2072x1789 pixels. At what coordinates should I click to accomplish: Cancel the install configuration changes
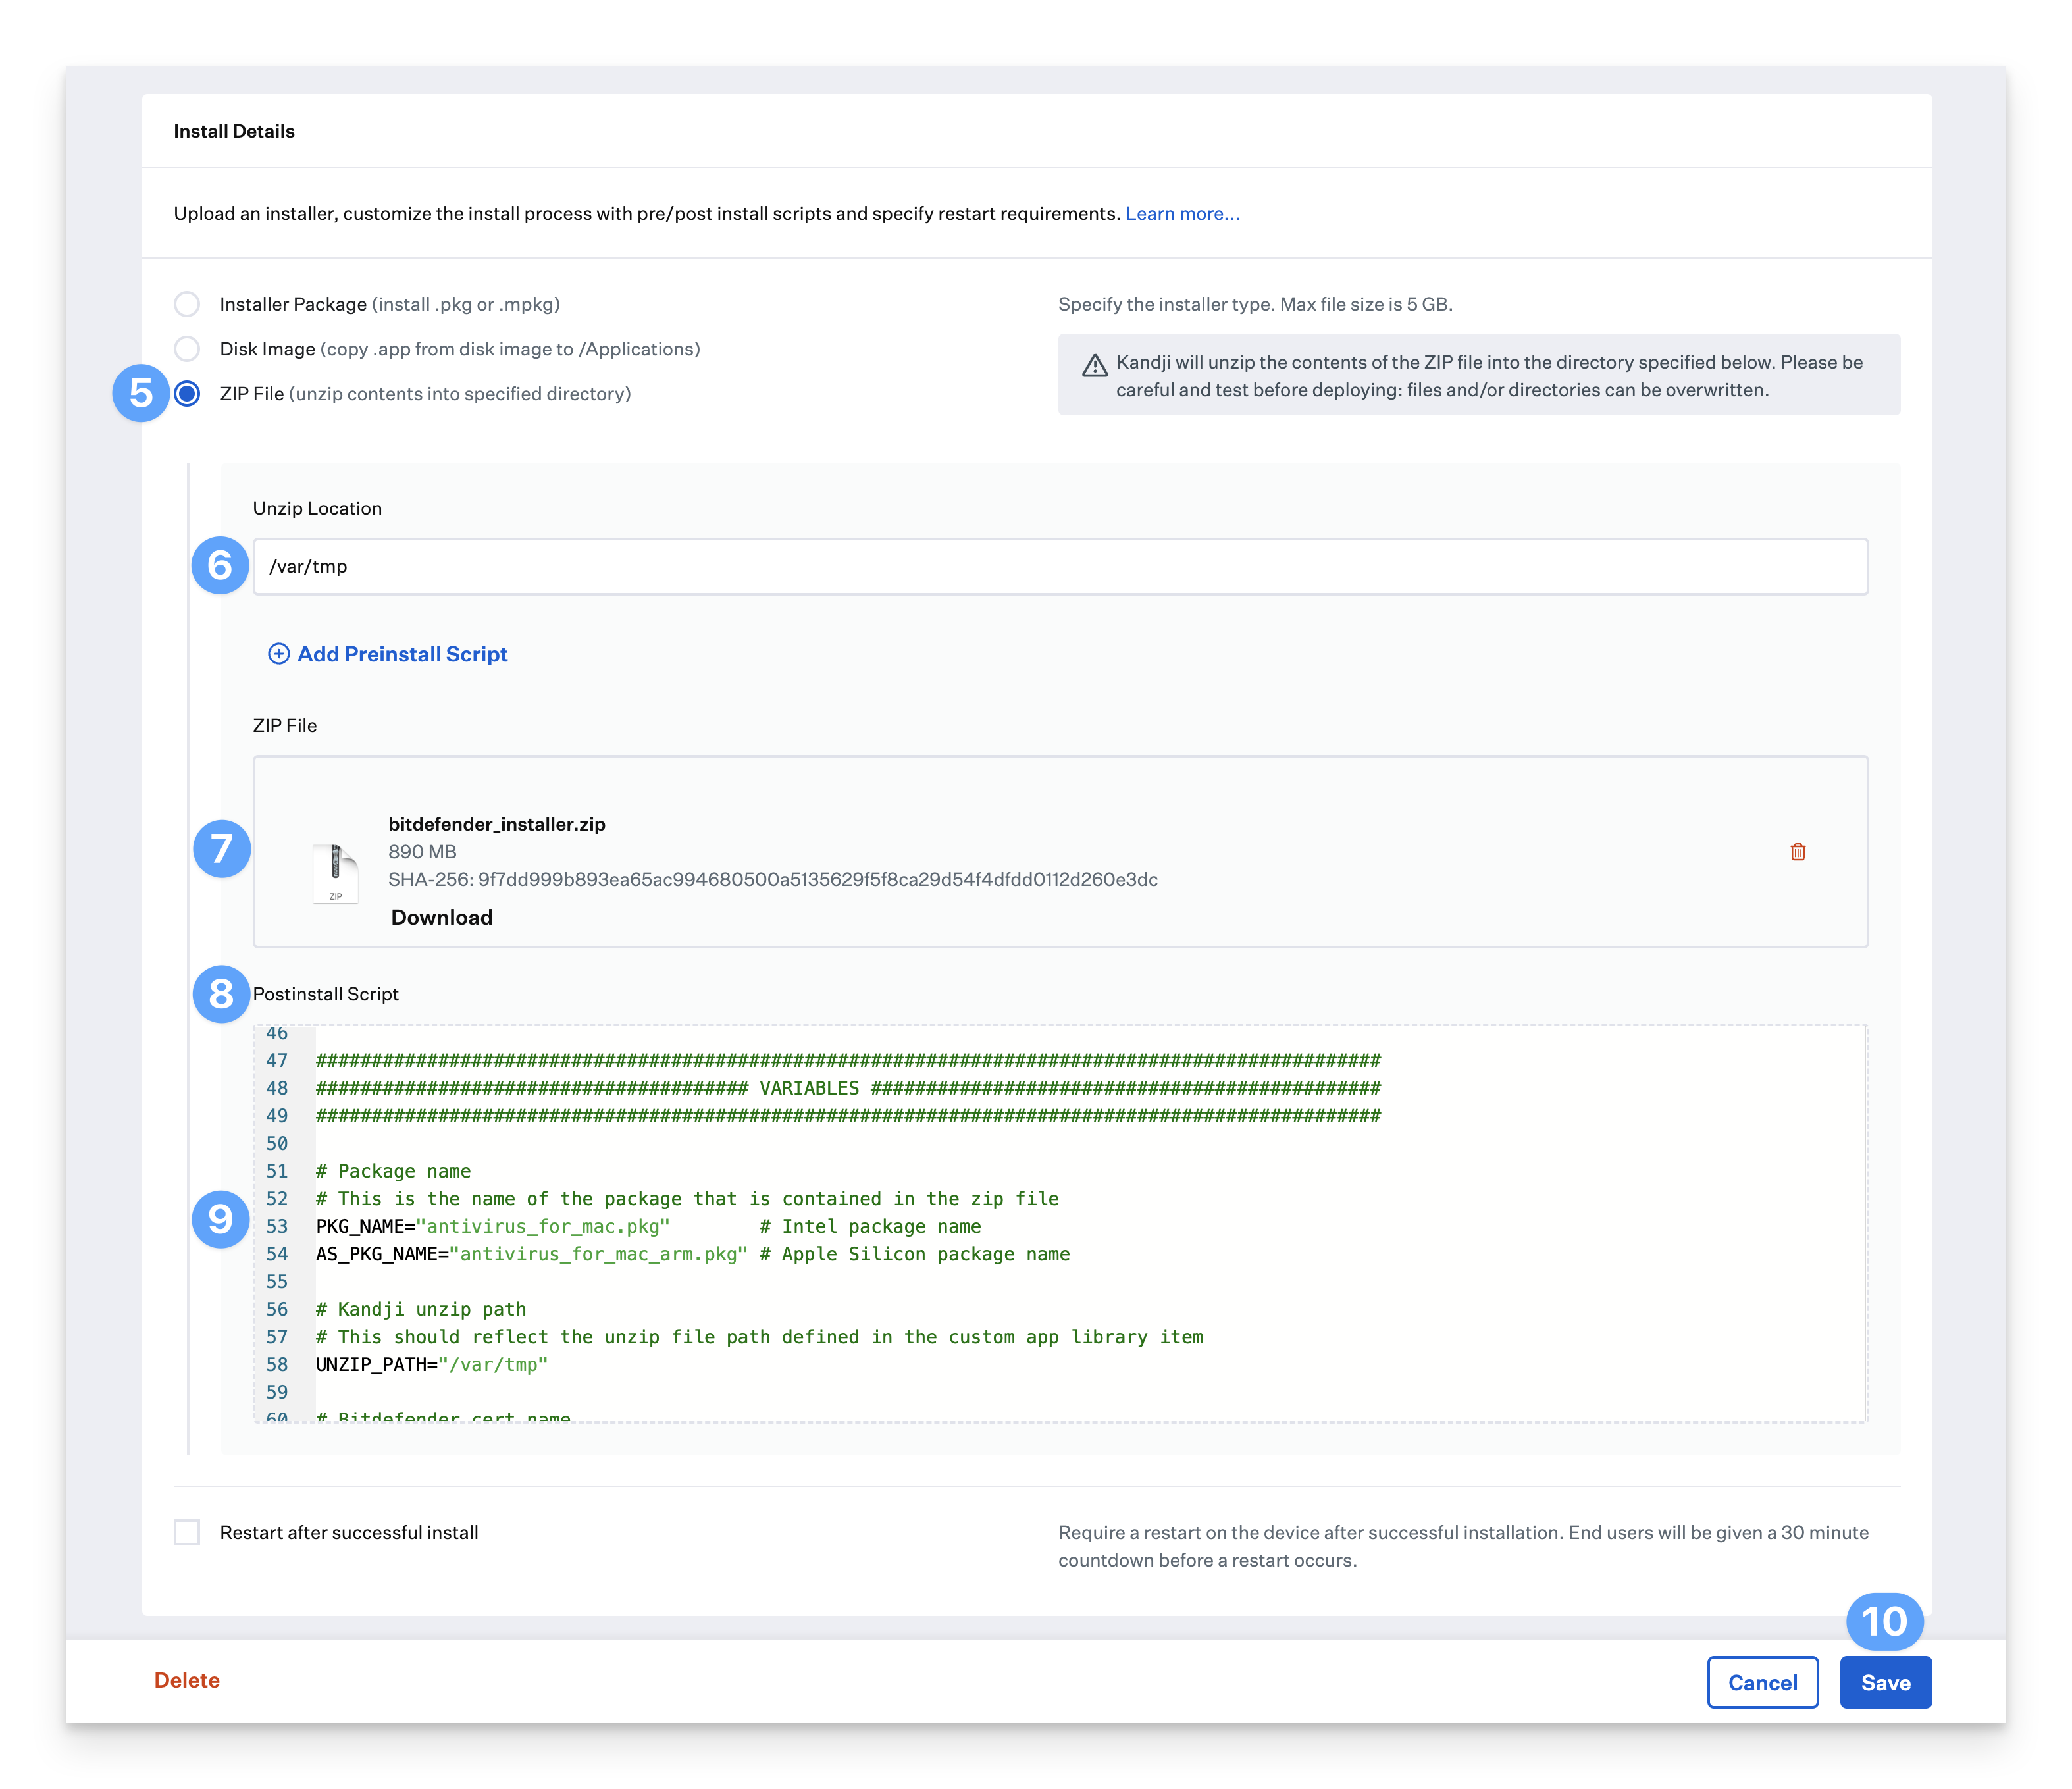[1762, 1682]
